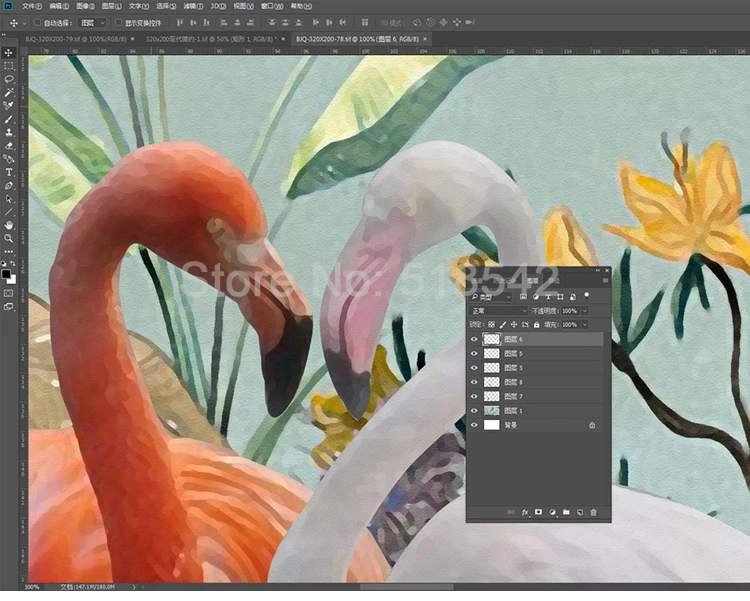Filter layers by adjustment layers icon
This screenshot has height=601, width=750.
pos(536,297)
